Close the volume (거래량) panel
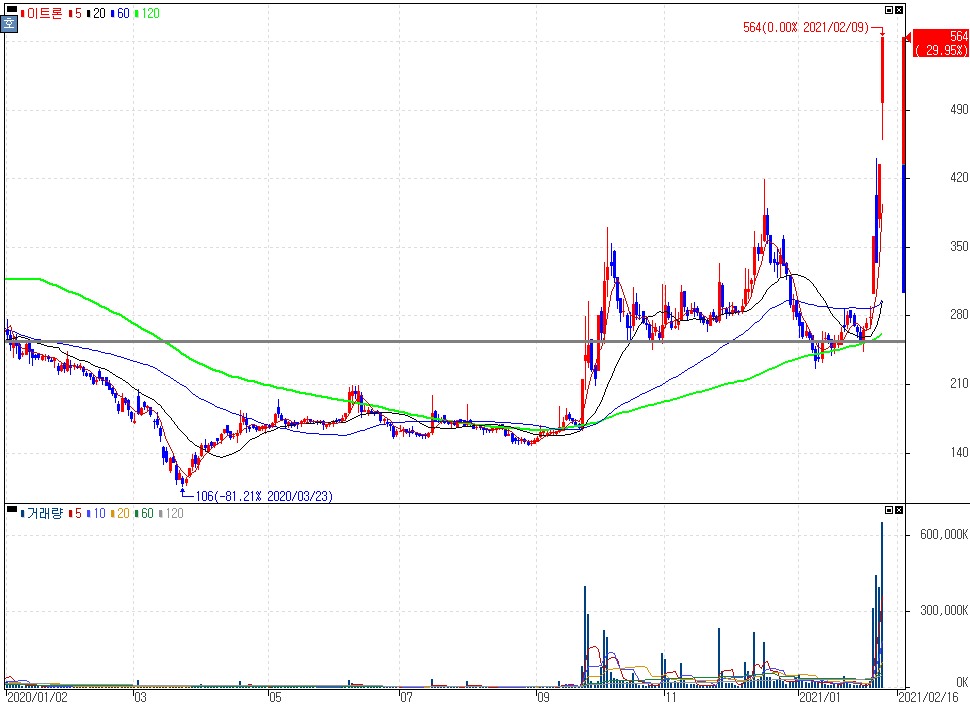The height and width of the screenshot is (704, 970). pos(899,510)
